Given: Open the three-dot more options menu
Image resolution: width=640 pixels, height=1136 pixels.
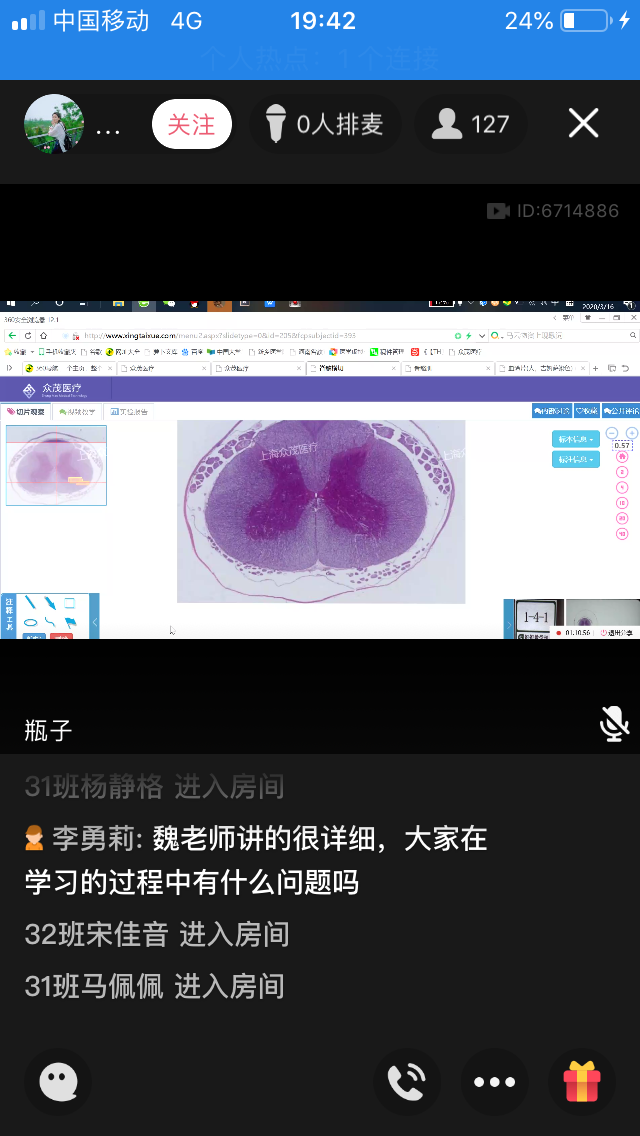Looking at the screenshot, I should click(x=494, y=1082).
